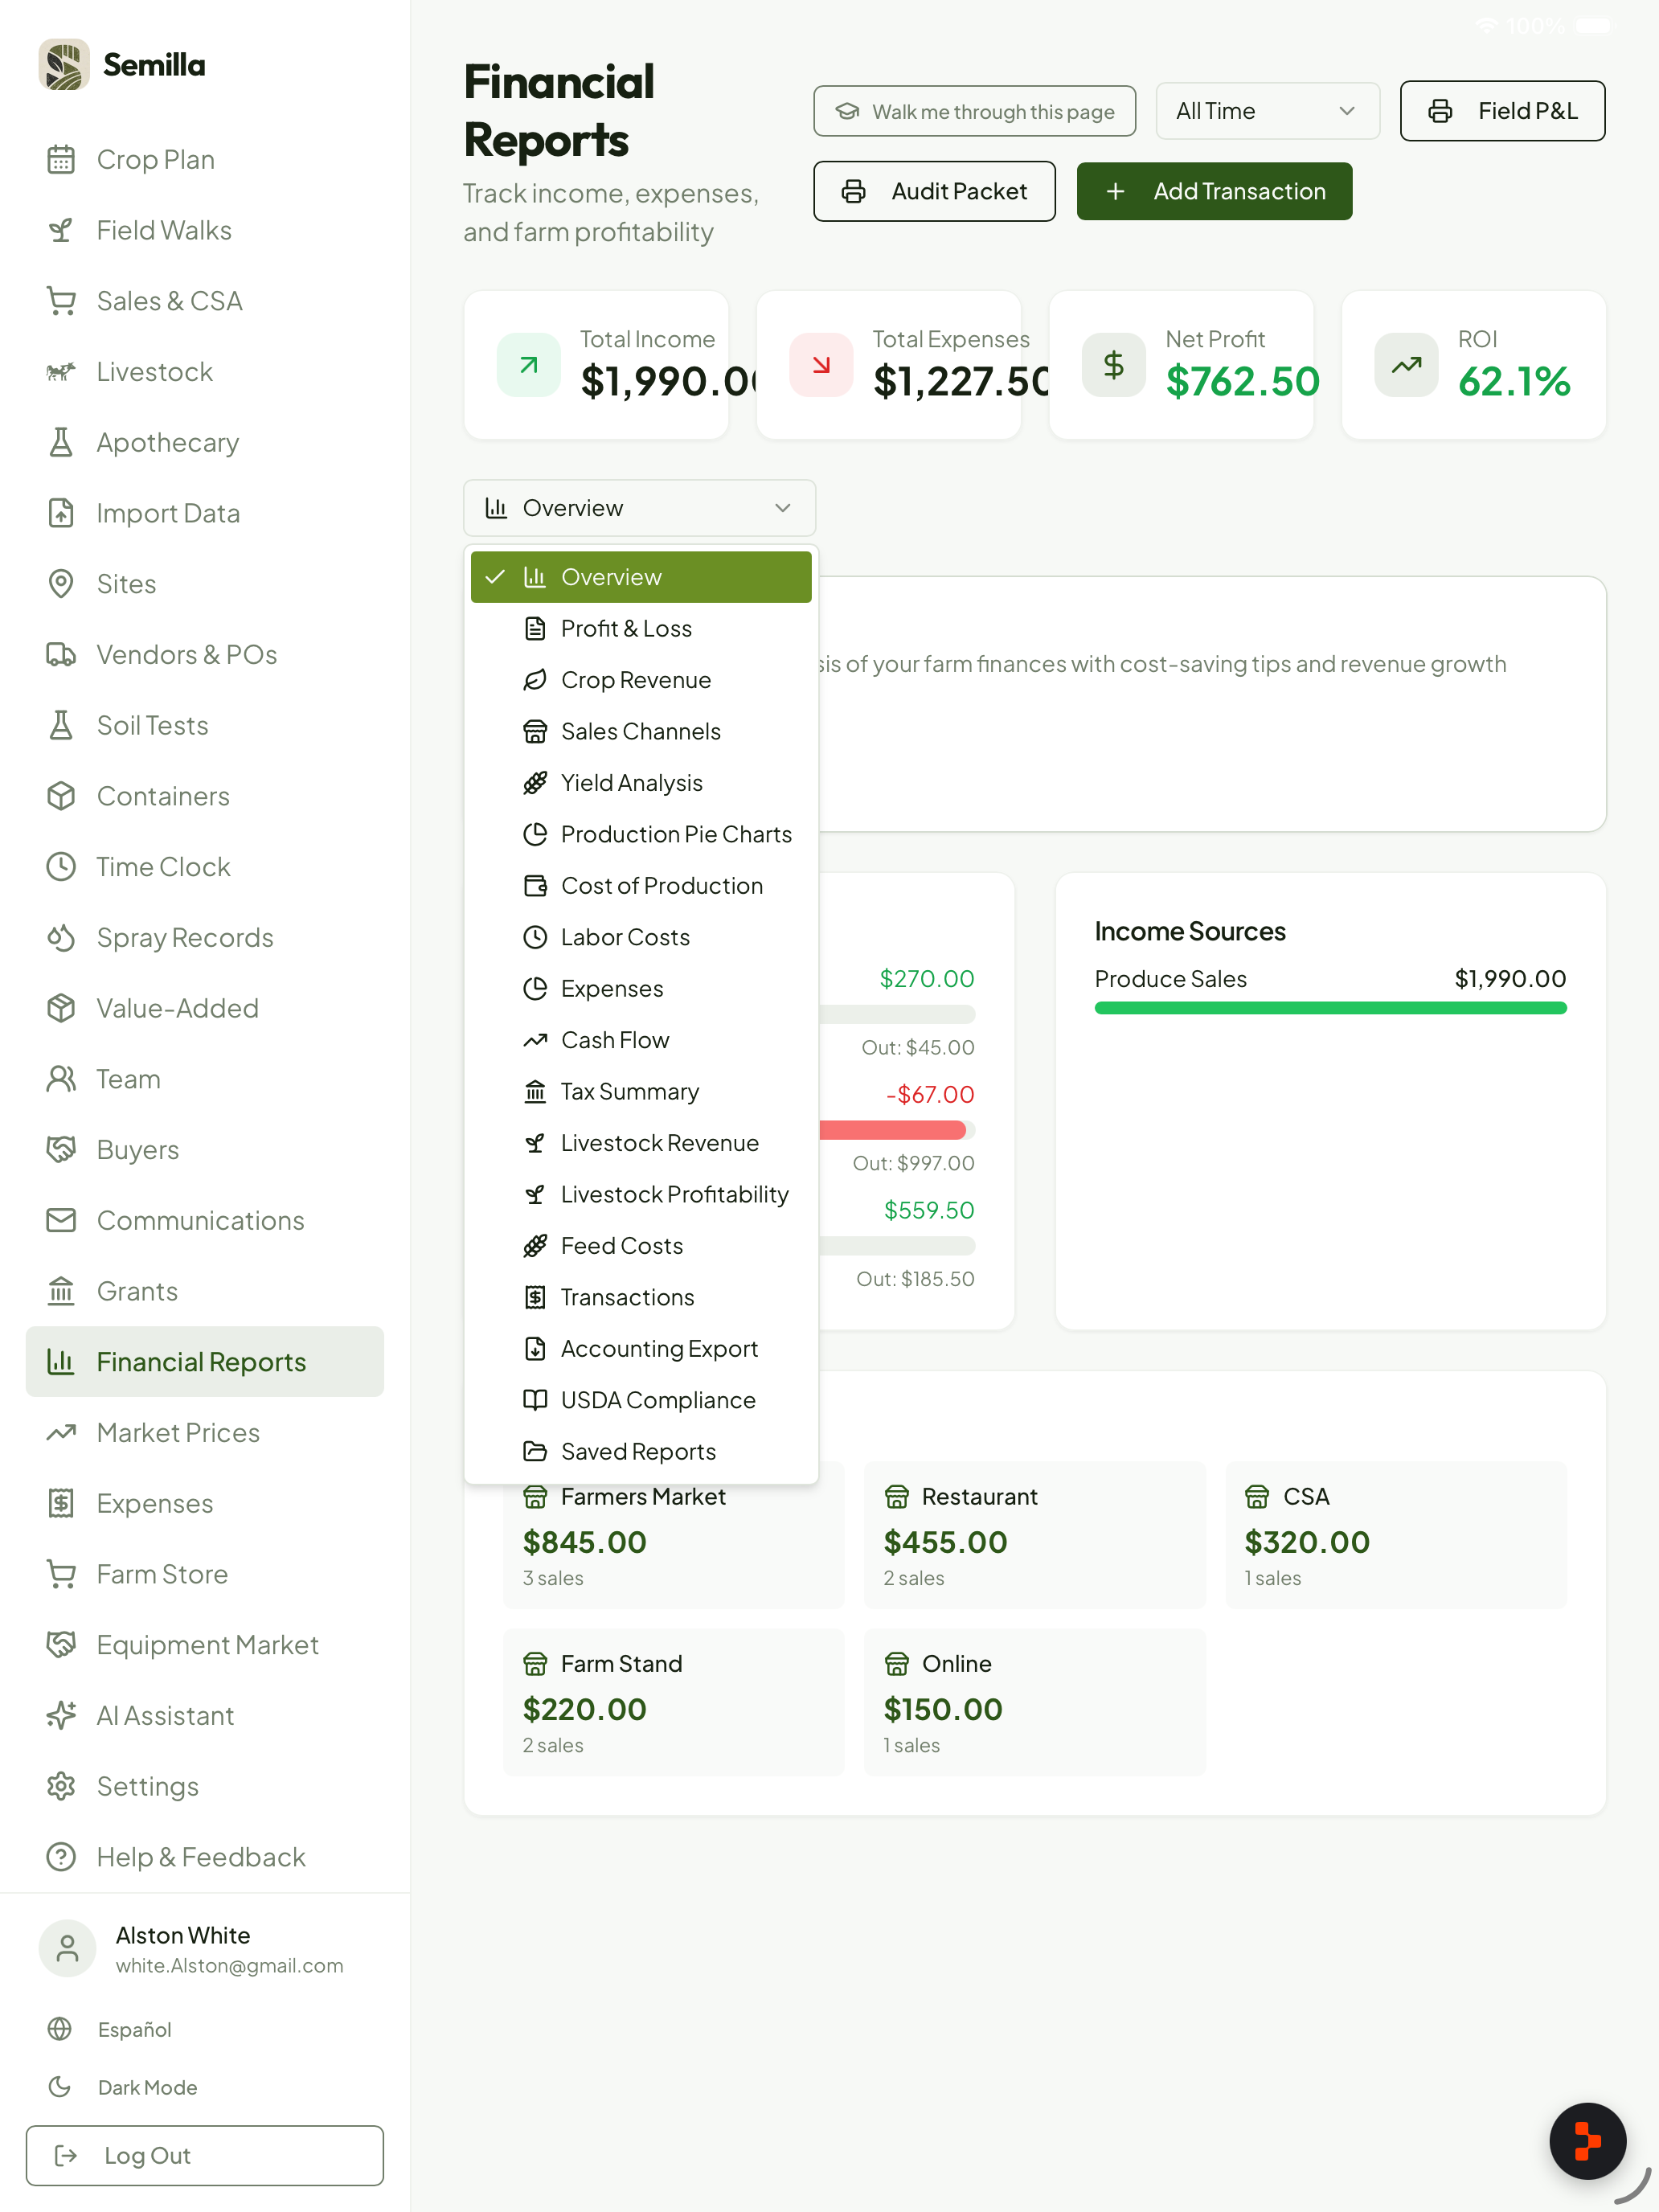
Task: Click the Vendors & POs truck icon
Action: click(61, 655)
